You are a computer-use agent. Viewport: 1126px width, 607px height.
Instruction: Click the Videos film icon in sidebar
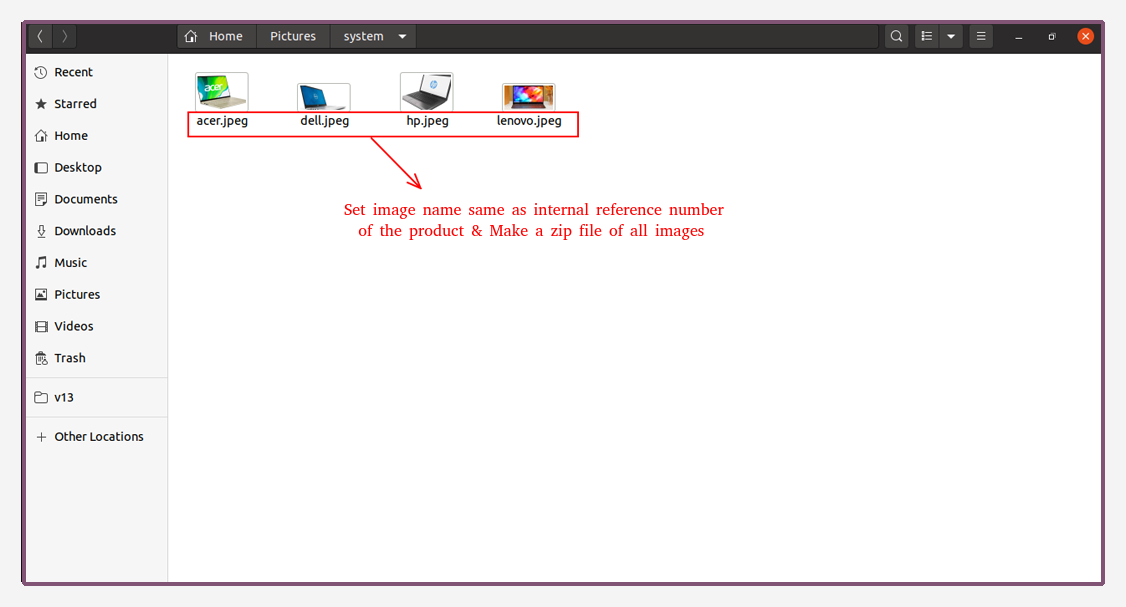[x=41, y=326]
